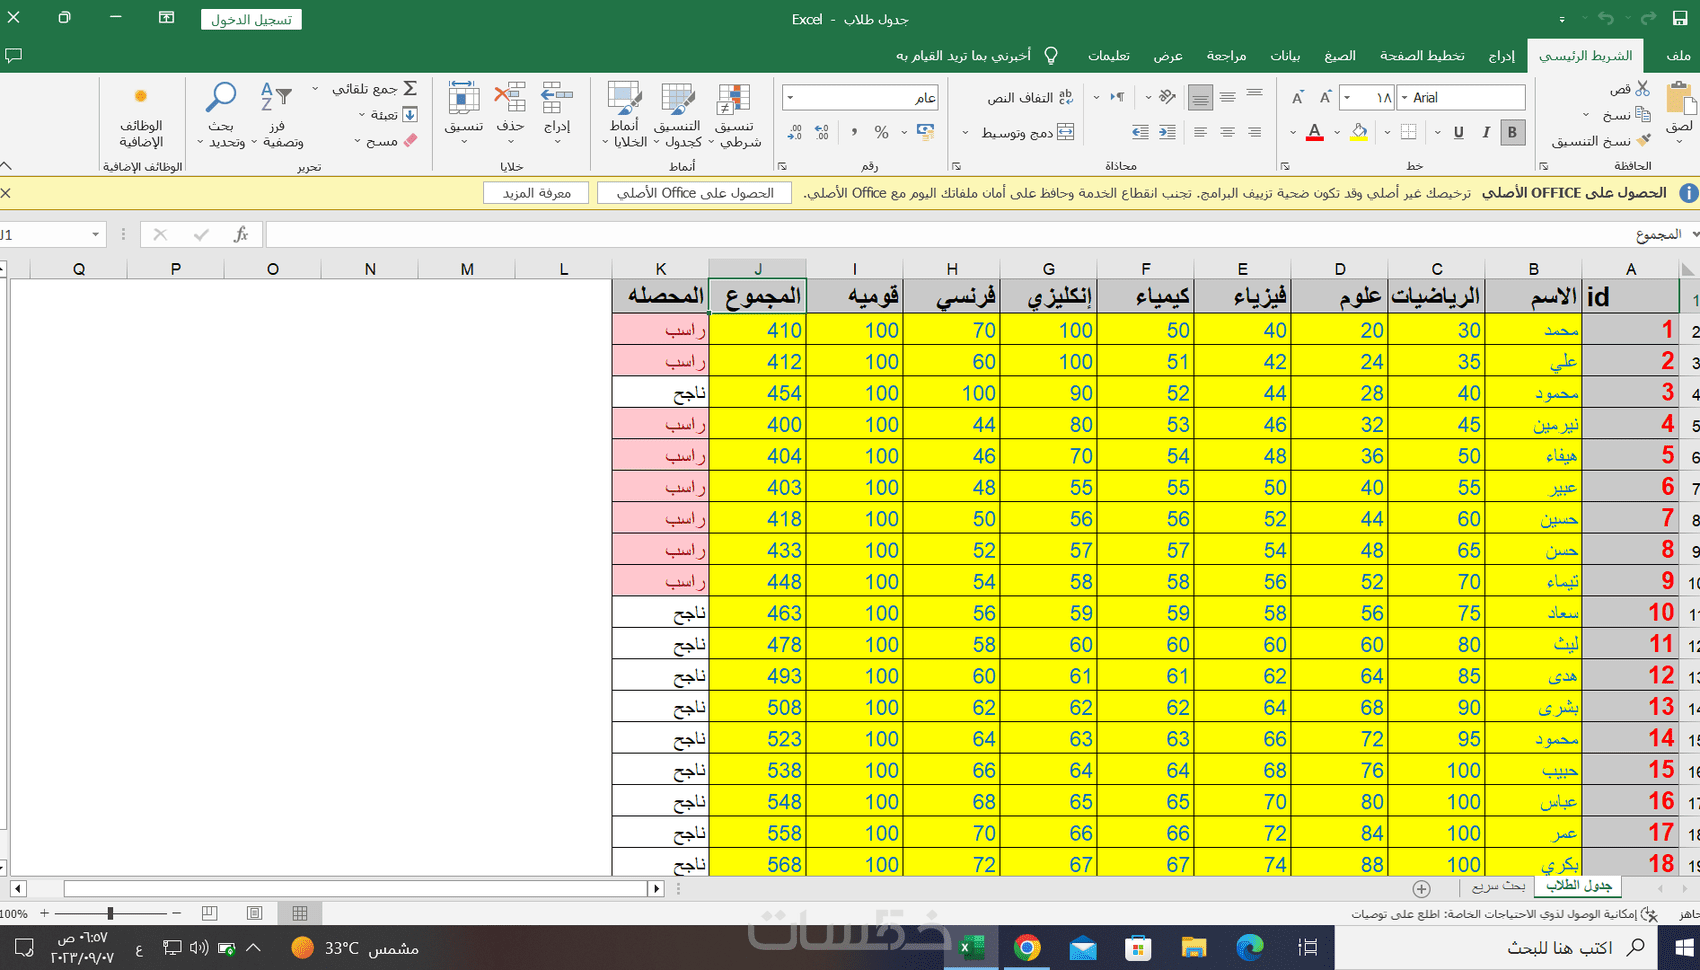Open the Name Box dropdown arrow
The image size is (1700, 970).
pos(96,235)
